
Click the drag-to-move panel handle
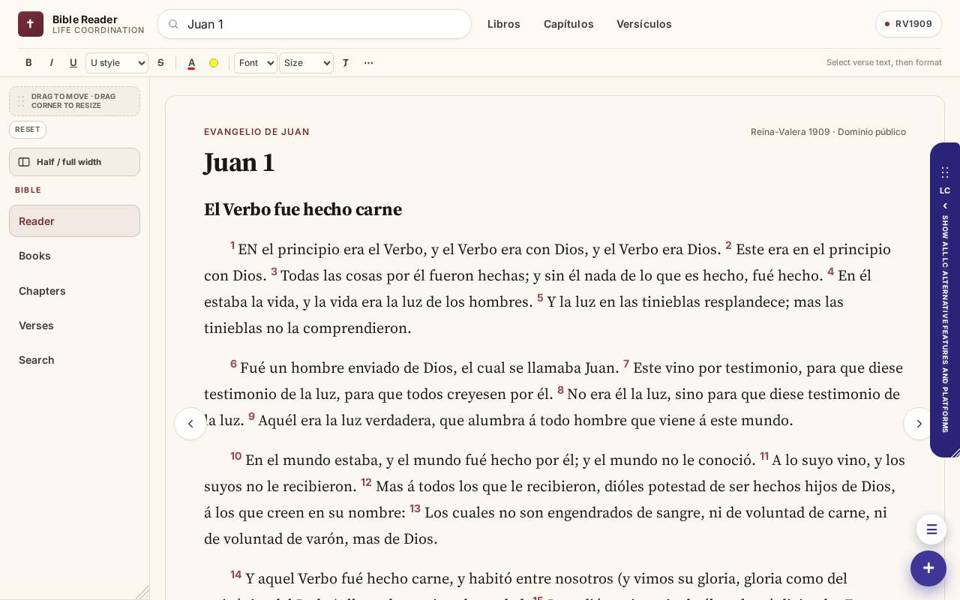75,101
